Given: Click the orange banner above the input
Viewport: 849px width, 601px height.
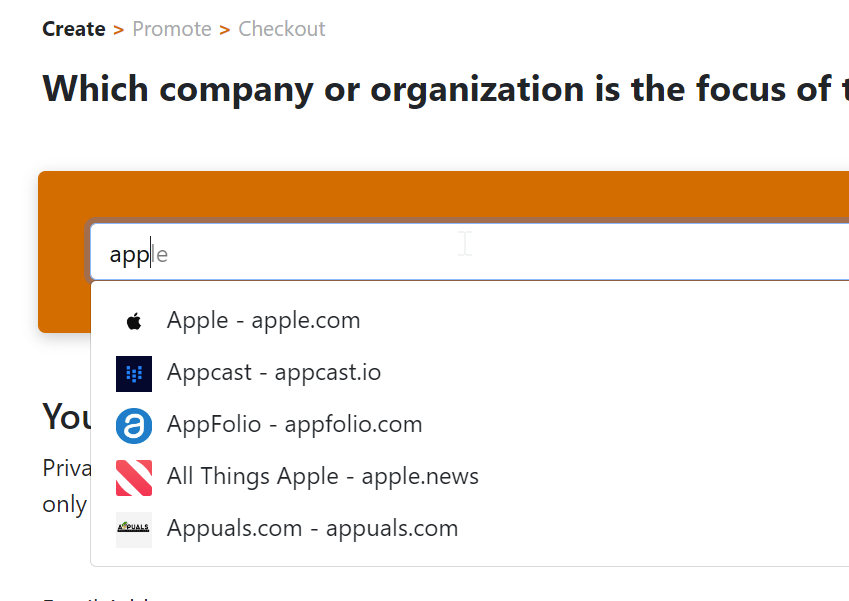Looking at the screenshot, I should point(443,195).
